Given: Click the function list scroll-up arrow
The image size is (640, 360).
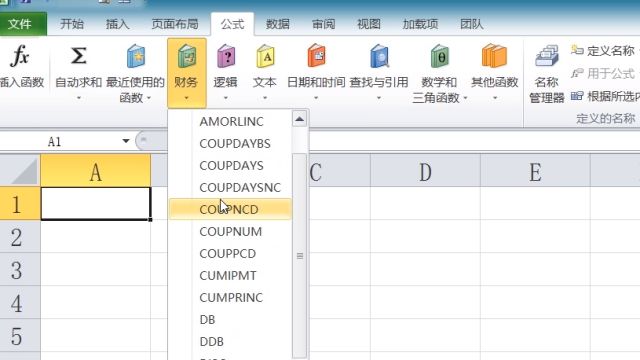Looking at the screenshot, I should [x=300, y=119].
